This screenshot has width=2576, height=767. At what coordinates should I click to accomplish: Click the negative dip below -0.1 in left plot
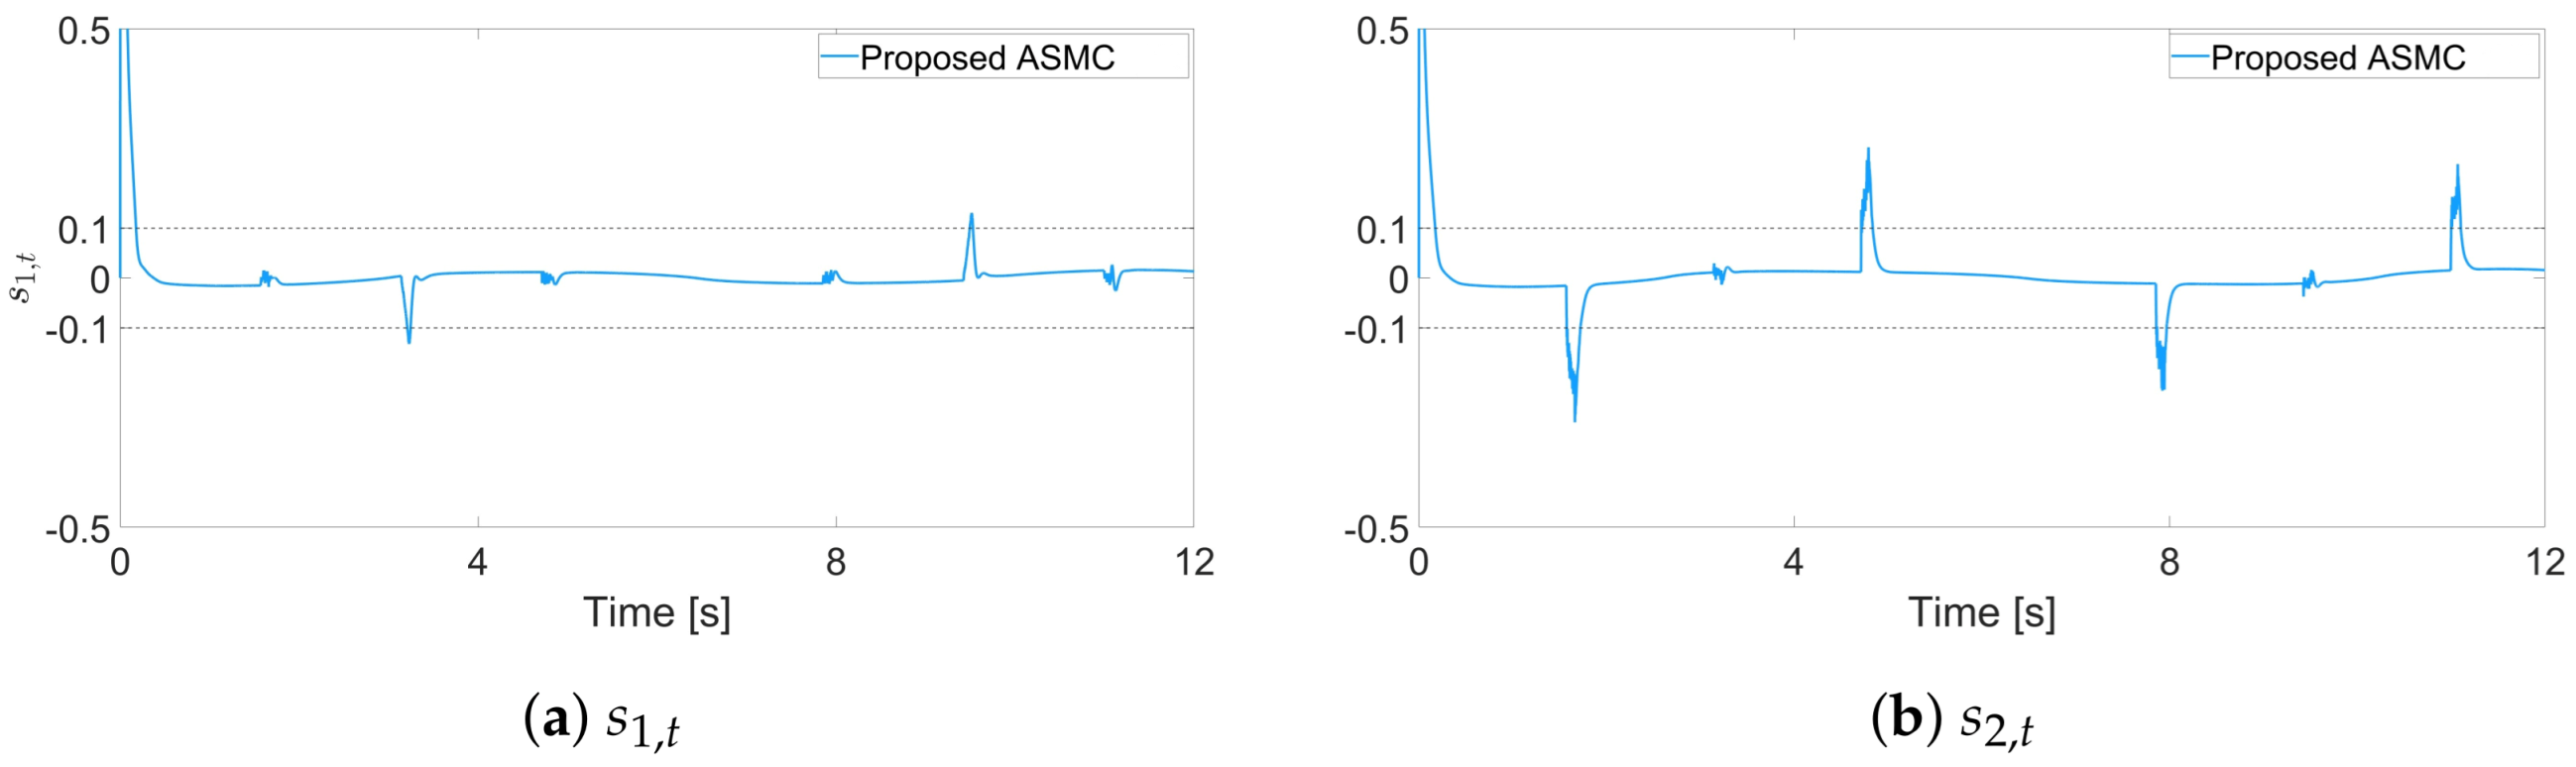click(409, 341)
